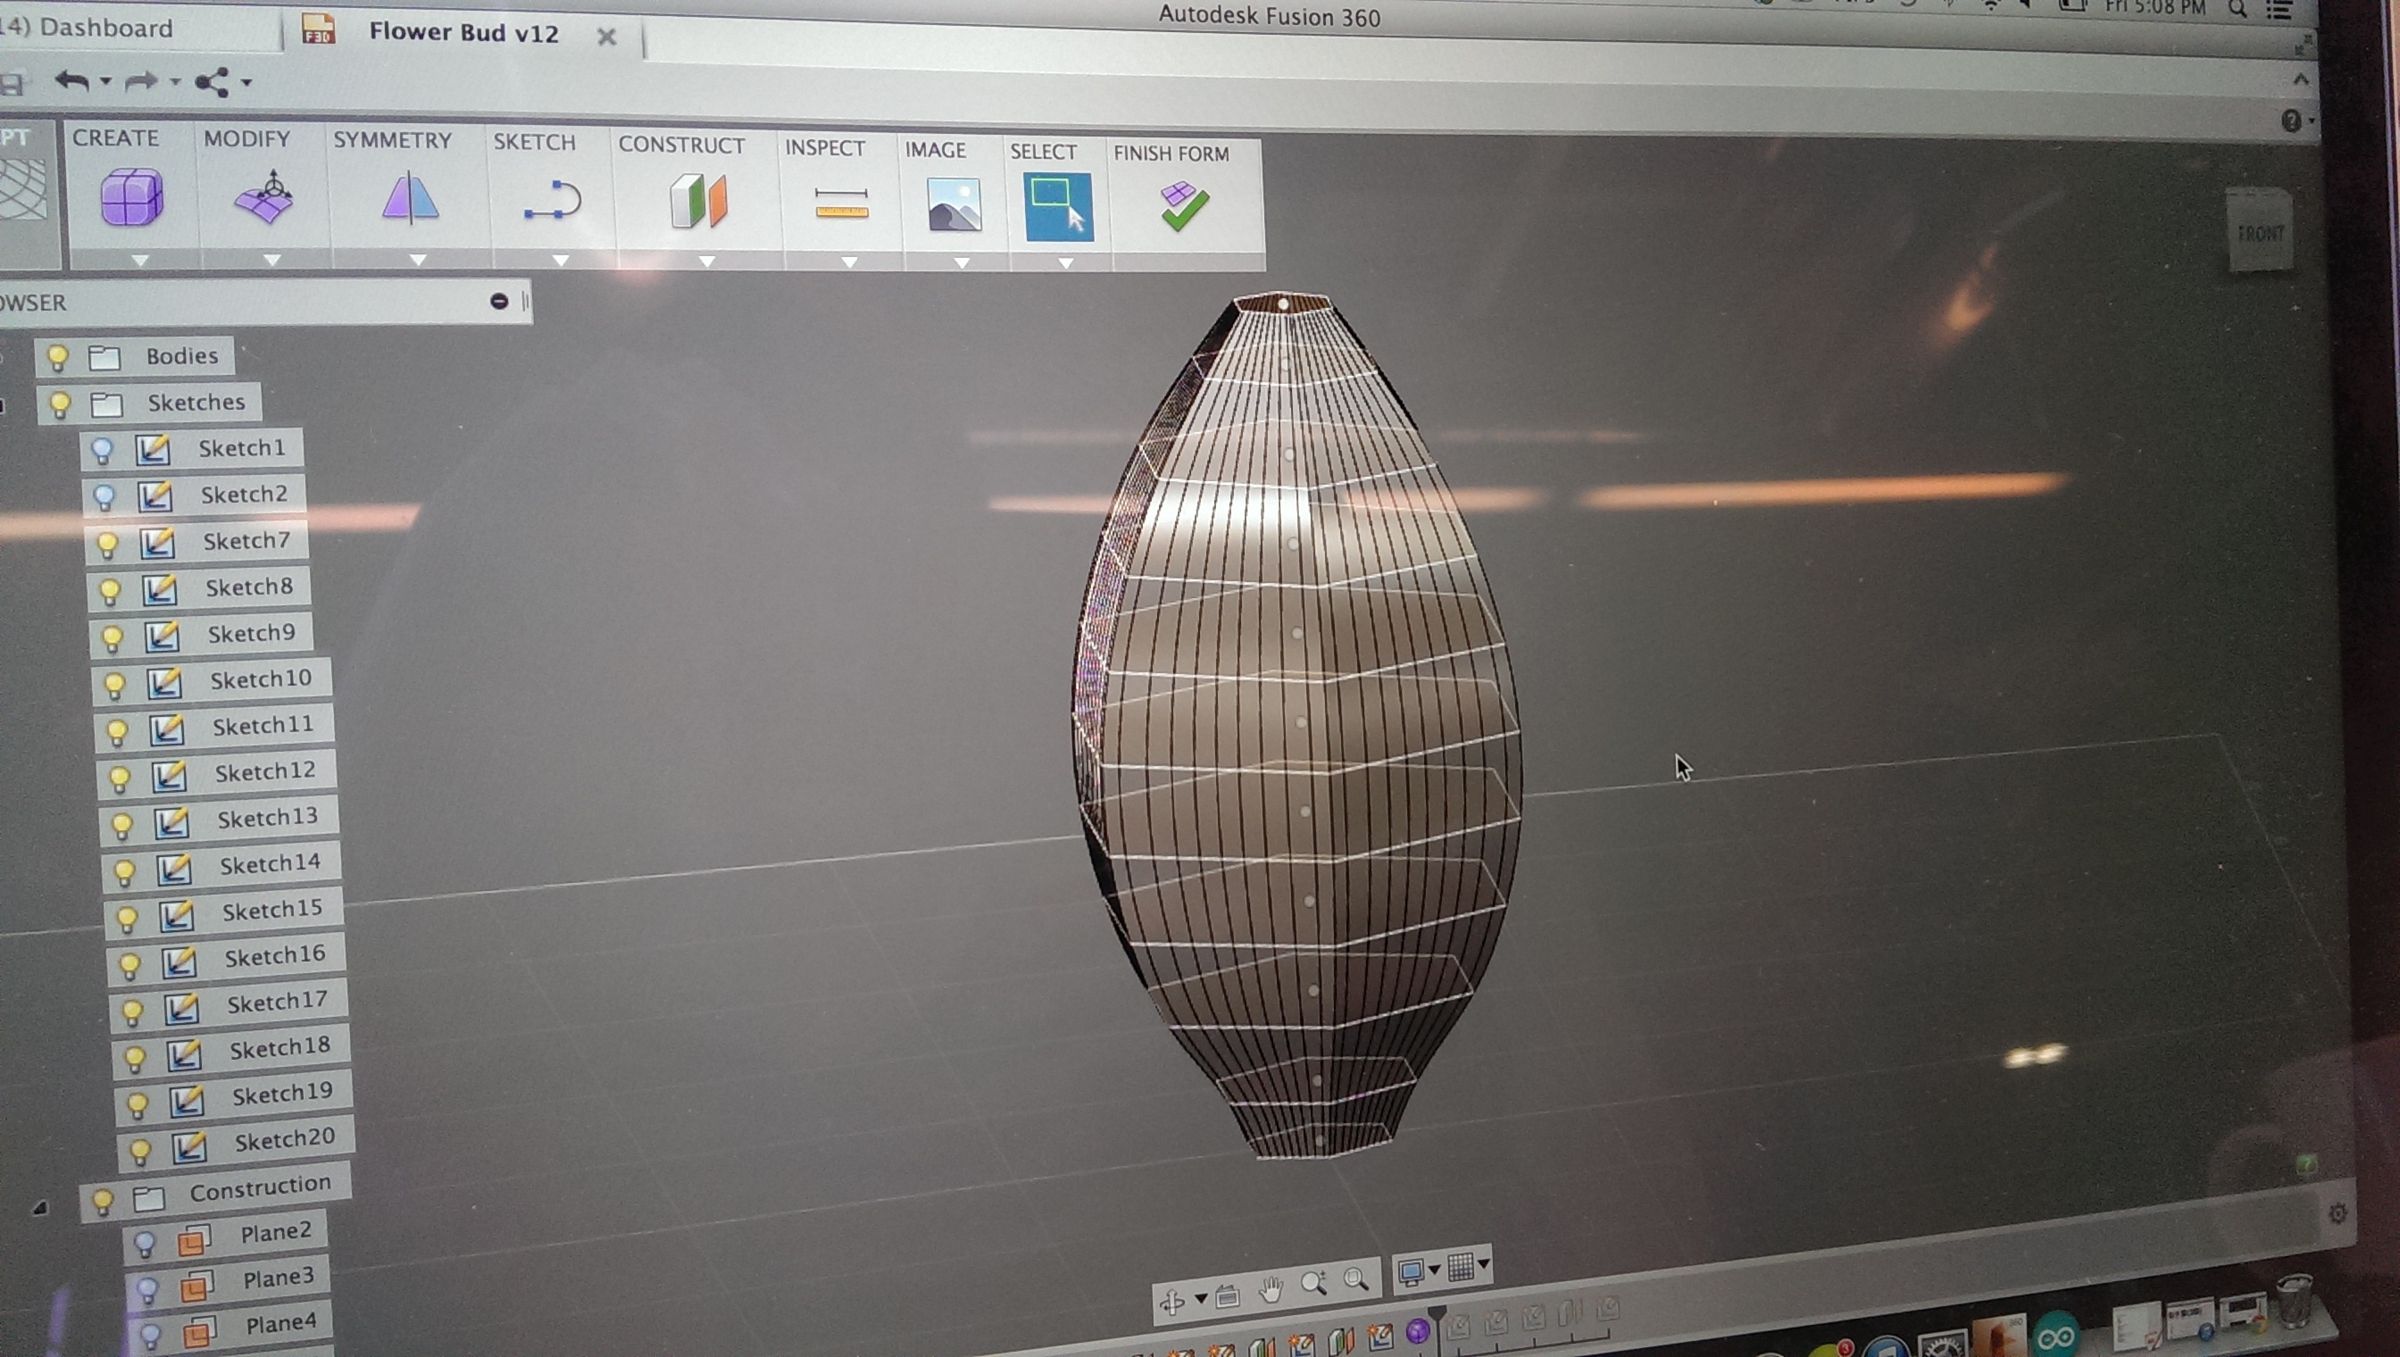Viewport: 2400px width, 1357px height.
Task: Select Sketch20 in the browser tree
Action: tap(284, 1139)
